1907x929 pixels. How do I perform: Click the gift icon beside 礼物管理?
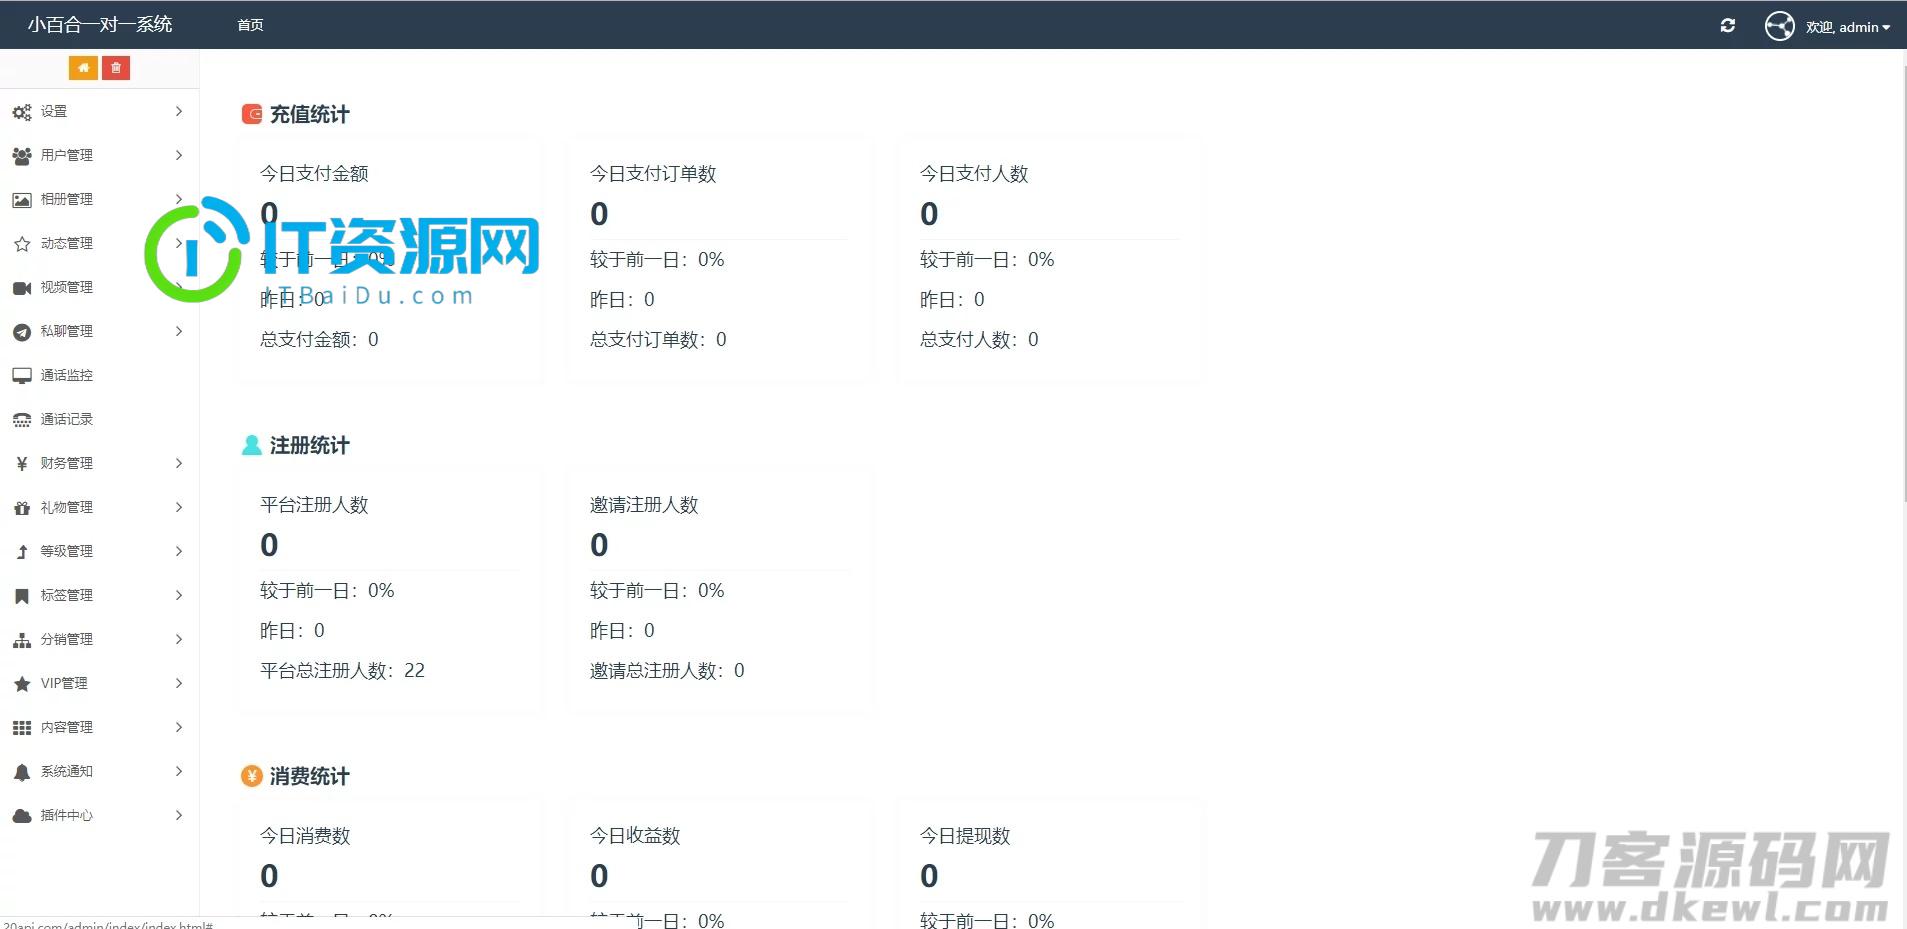(x=22, y=508)
